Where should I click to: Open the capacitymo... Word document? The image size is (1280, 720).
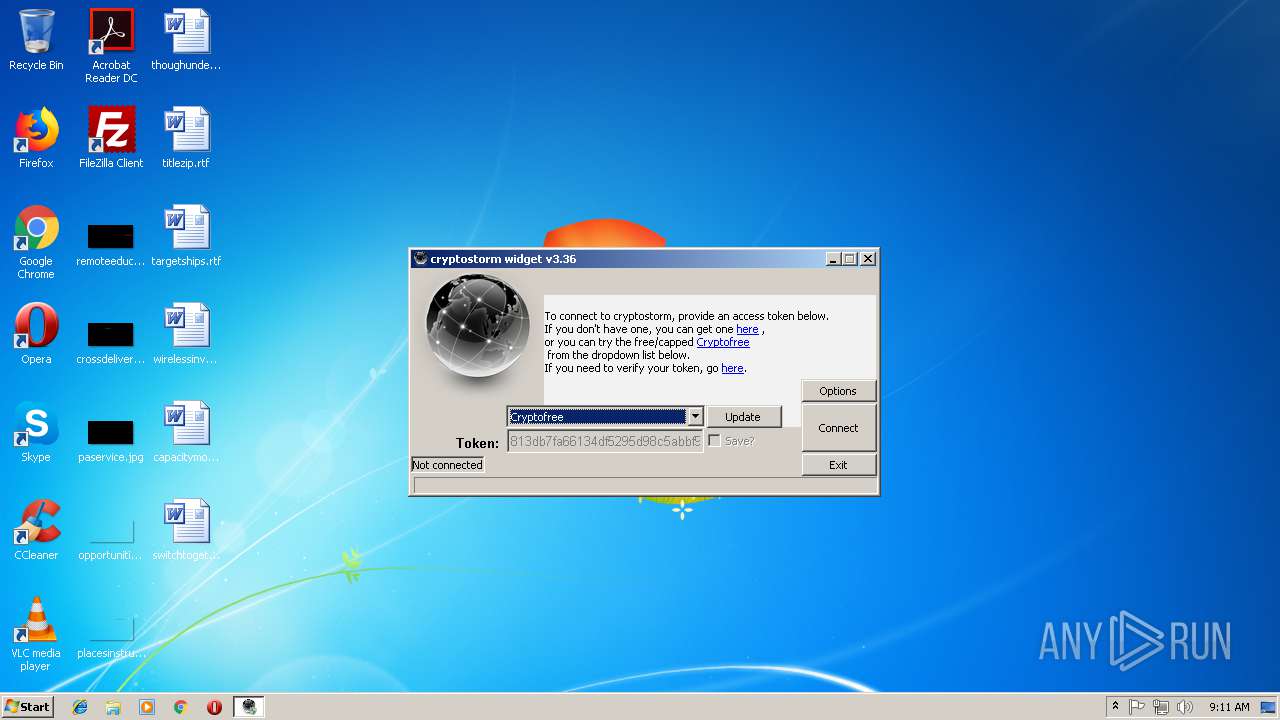186,432
